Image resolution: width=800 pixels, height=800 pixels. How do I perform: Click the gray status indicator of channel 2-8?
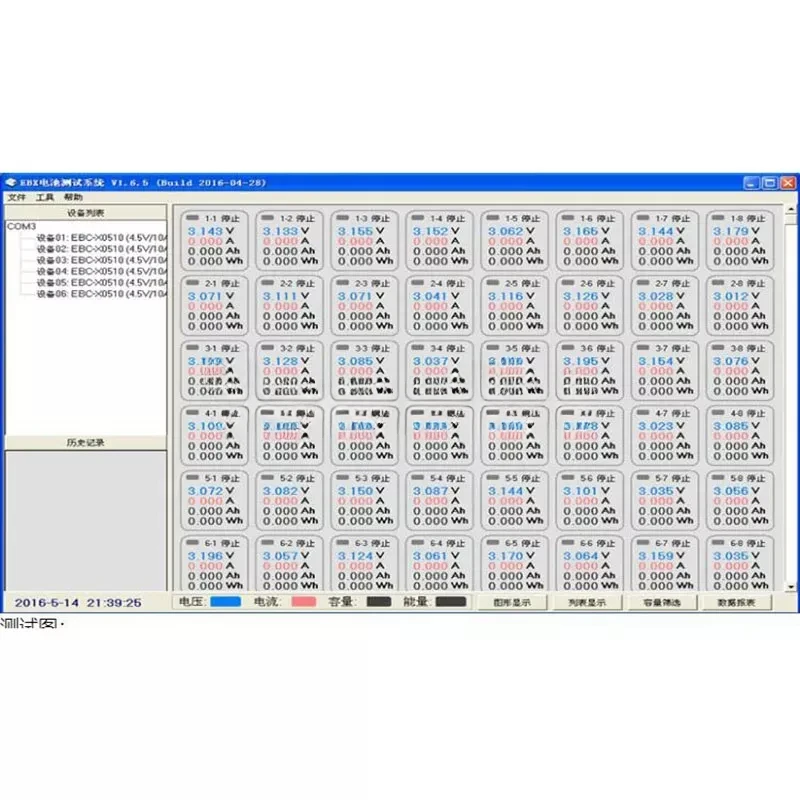(x=718, y=283)
